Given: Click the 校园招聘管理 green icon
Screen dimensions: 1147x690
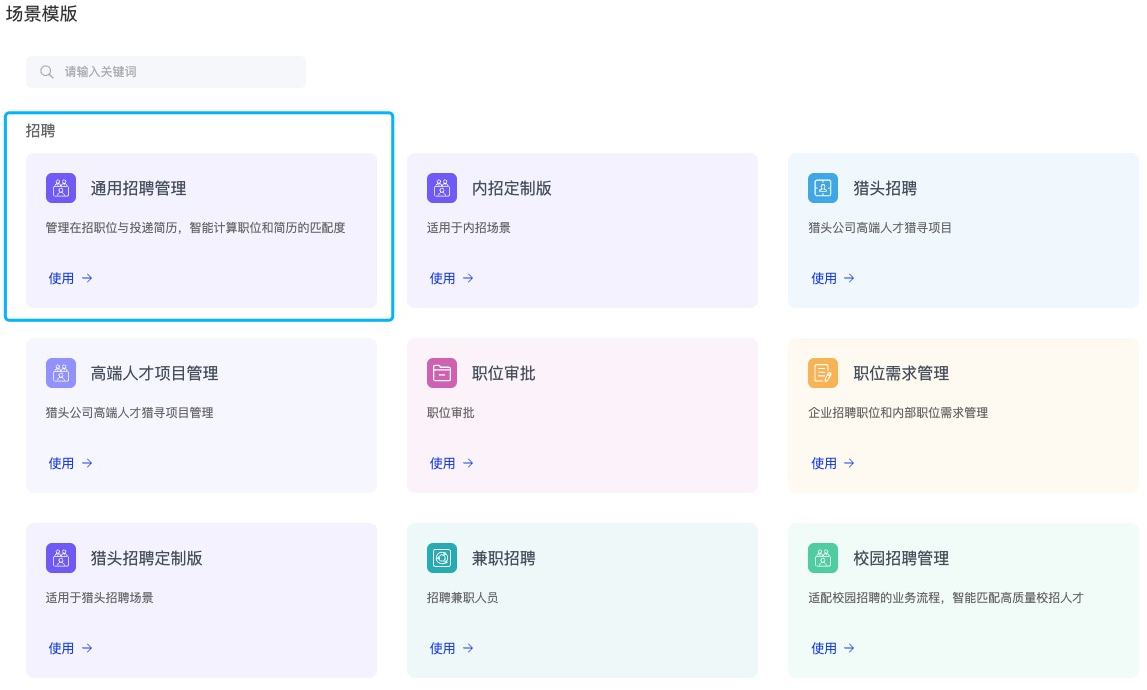Looking at the screenshot, I should pos(823,558).
